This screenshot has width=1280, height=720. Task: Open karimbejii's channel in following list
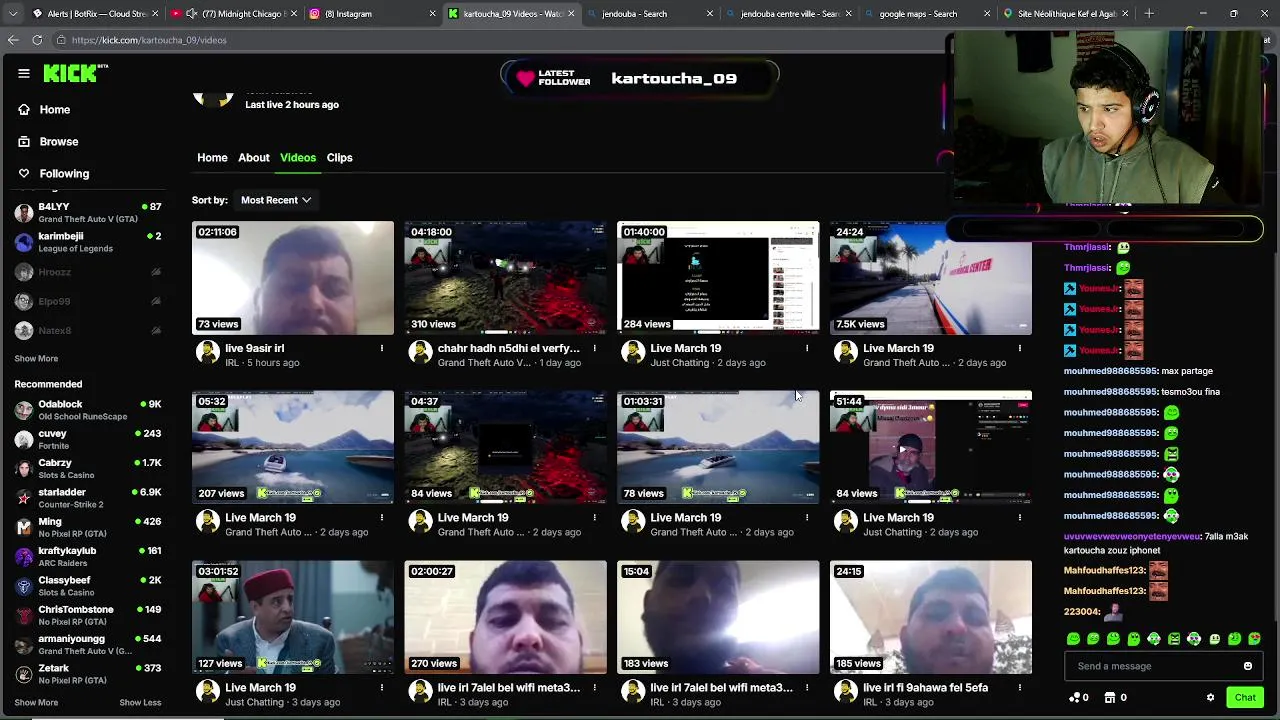pyautogui.click(x=87, y=241)
